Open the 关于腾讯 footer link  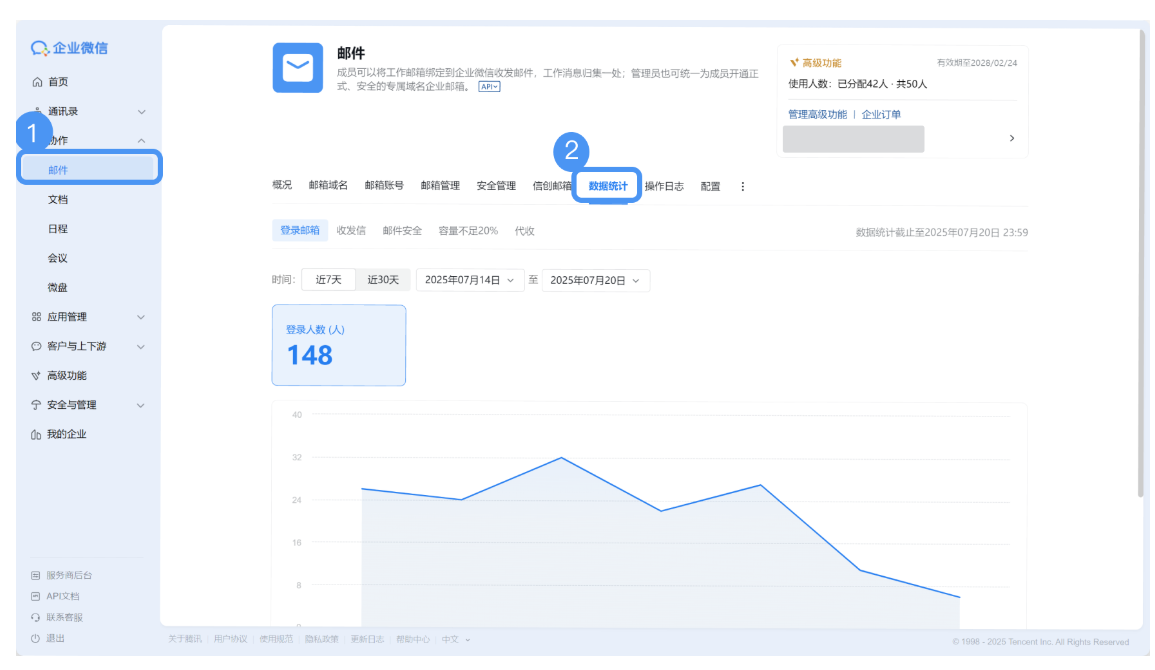185,639
